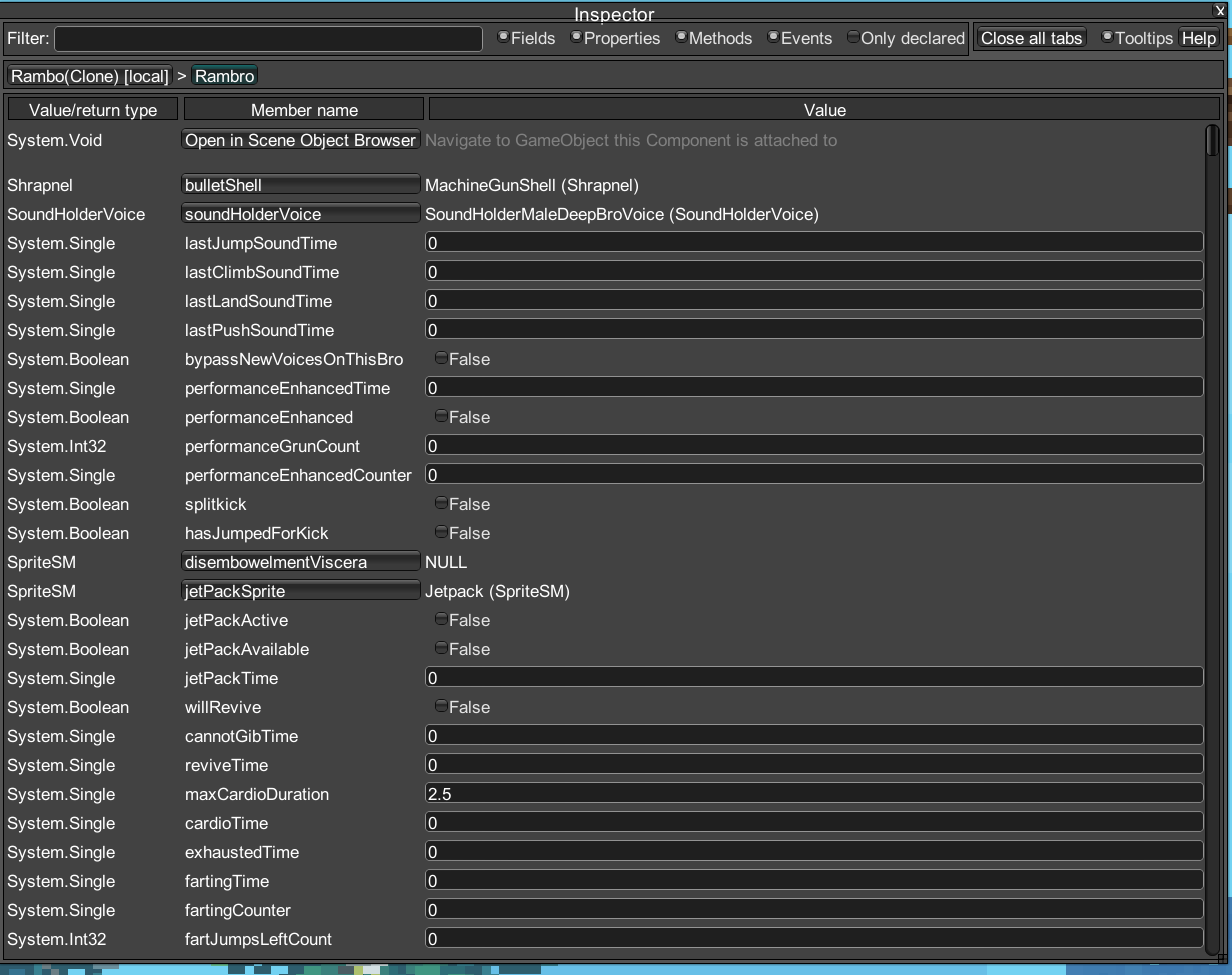The image size is (1232, 975).
Task: Edit the fartingTime value field
Action: [x=814, y=880]
